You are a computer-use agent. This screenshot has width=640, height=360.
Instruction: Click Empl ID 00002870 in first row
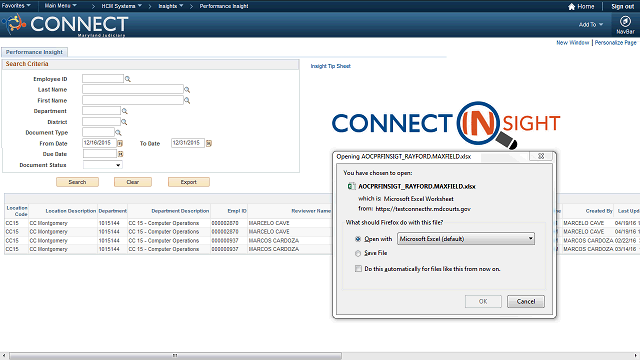click(x=225, y=223)
